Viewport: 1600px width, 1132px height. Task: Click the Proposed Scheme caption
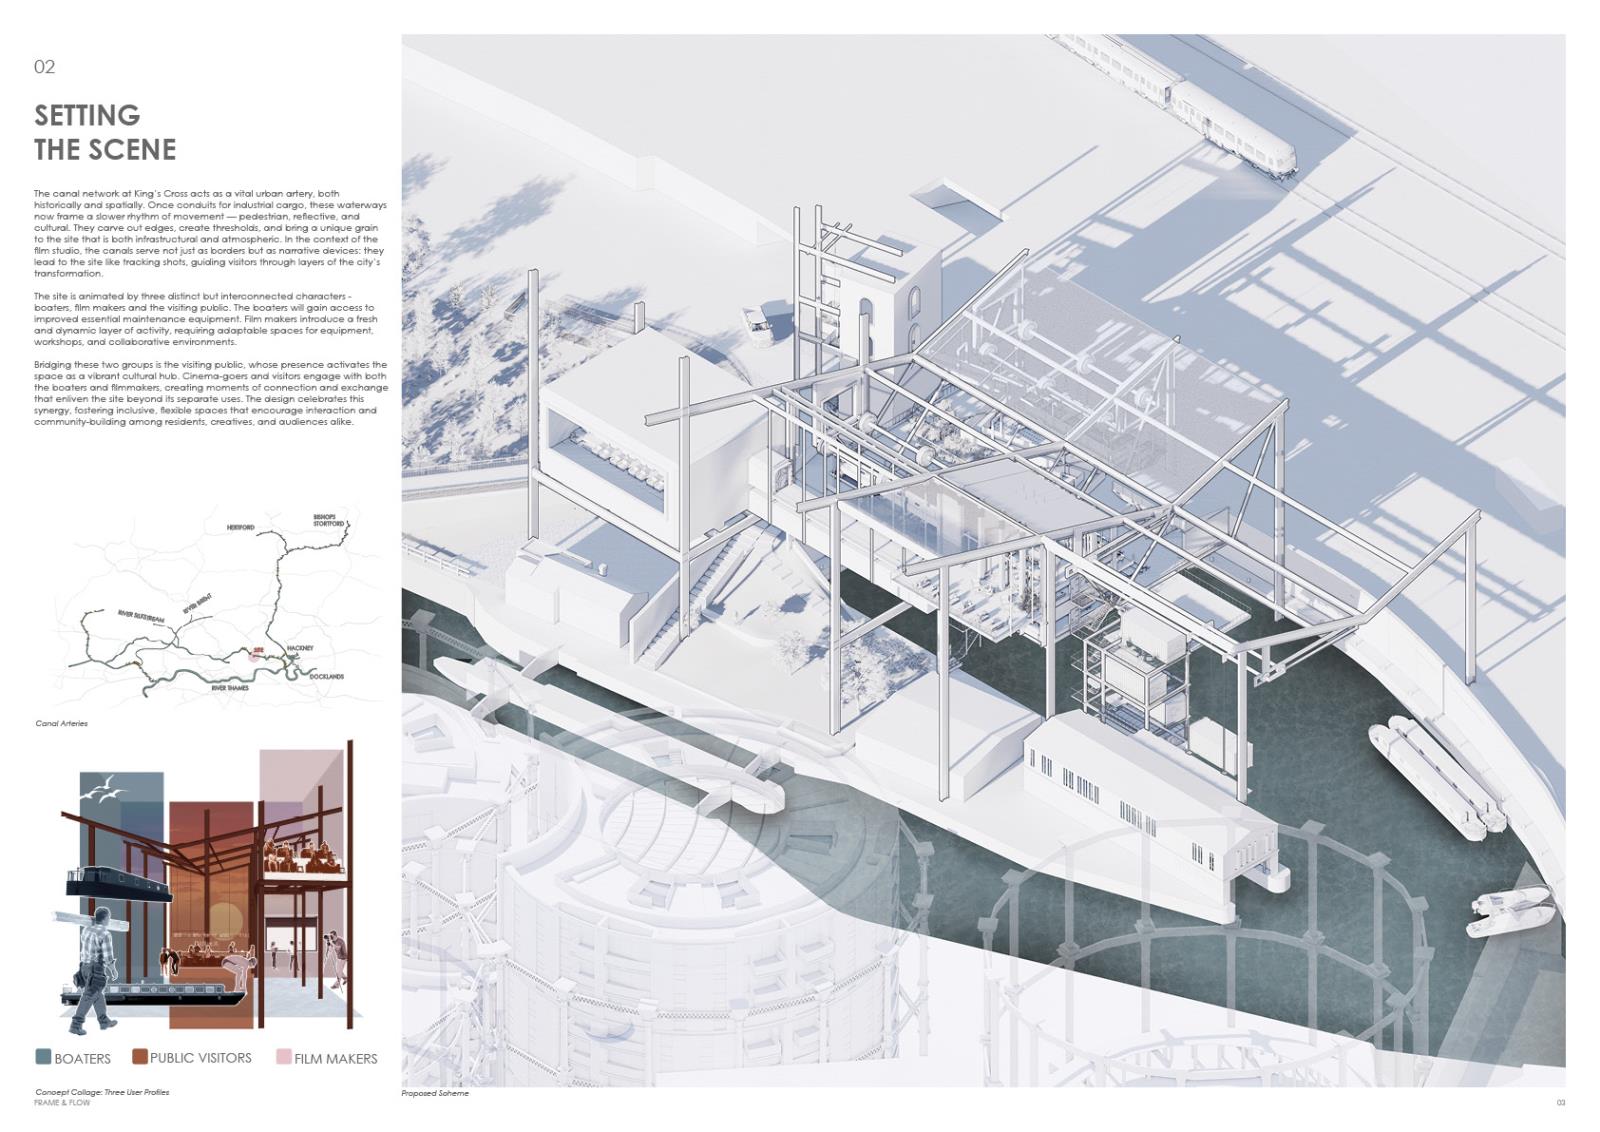pos(435,1093)
